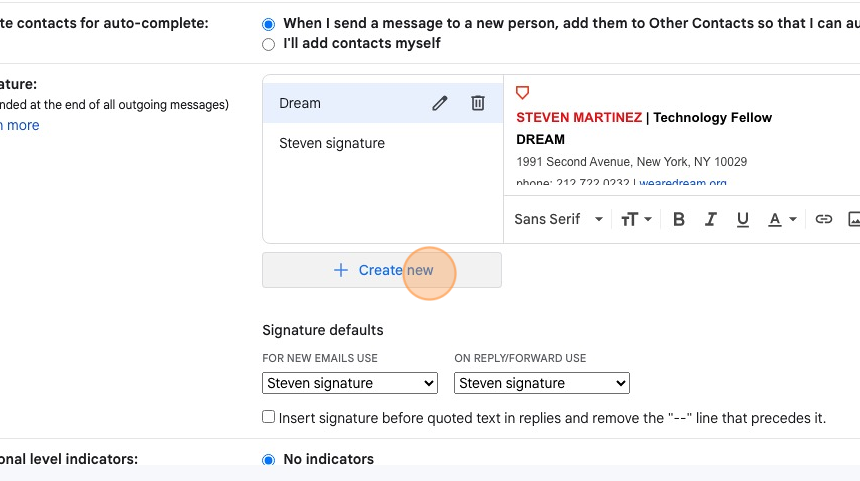Image resolution: width=860 pixels, height=481 pixels.
Task: Open the Sans Serif font dropdown
Action: (558, 219)
